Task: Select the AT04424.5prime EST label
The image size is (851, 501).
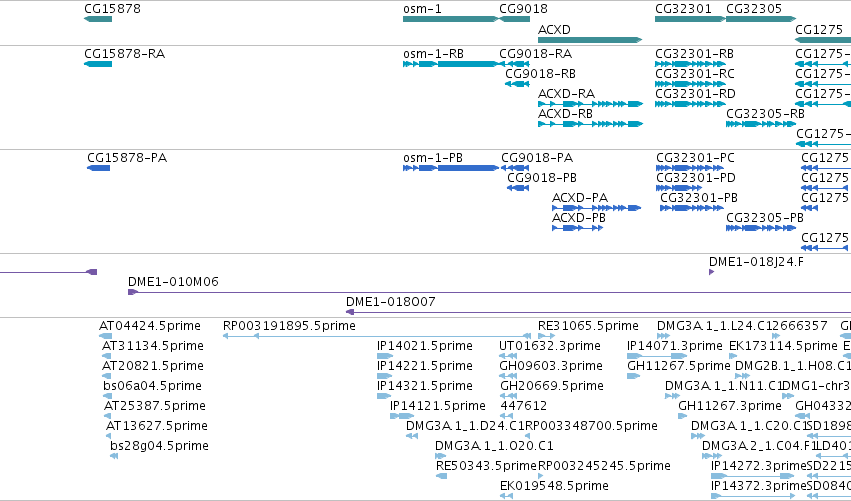Action: pos(150,326)
